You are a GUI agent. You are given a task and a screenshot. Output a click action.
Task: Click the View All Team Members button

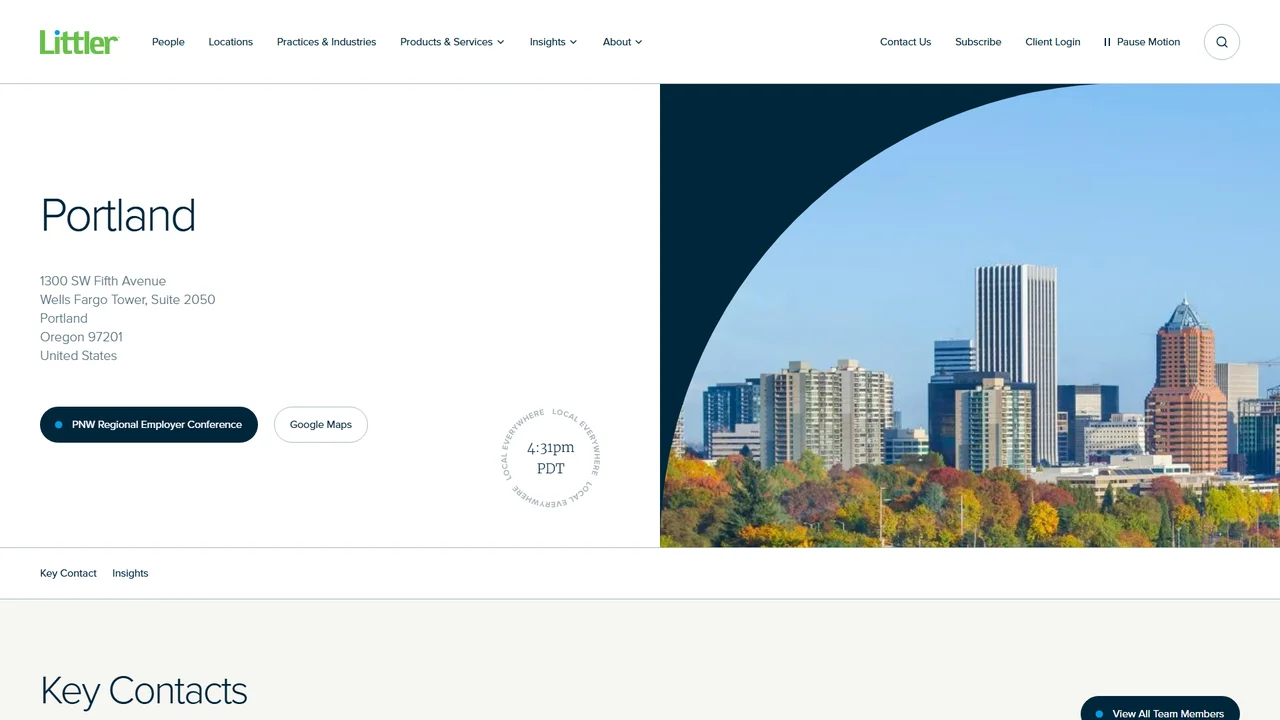pyautogui.click(x=1160, y=708)
